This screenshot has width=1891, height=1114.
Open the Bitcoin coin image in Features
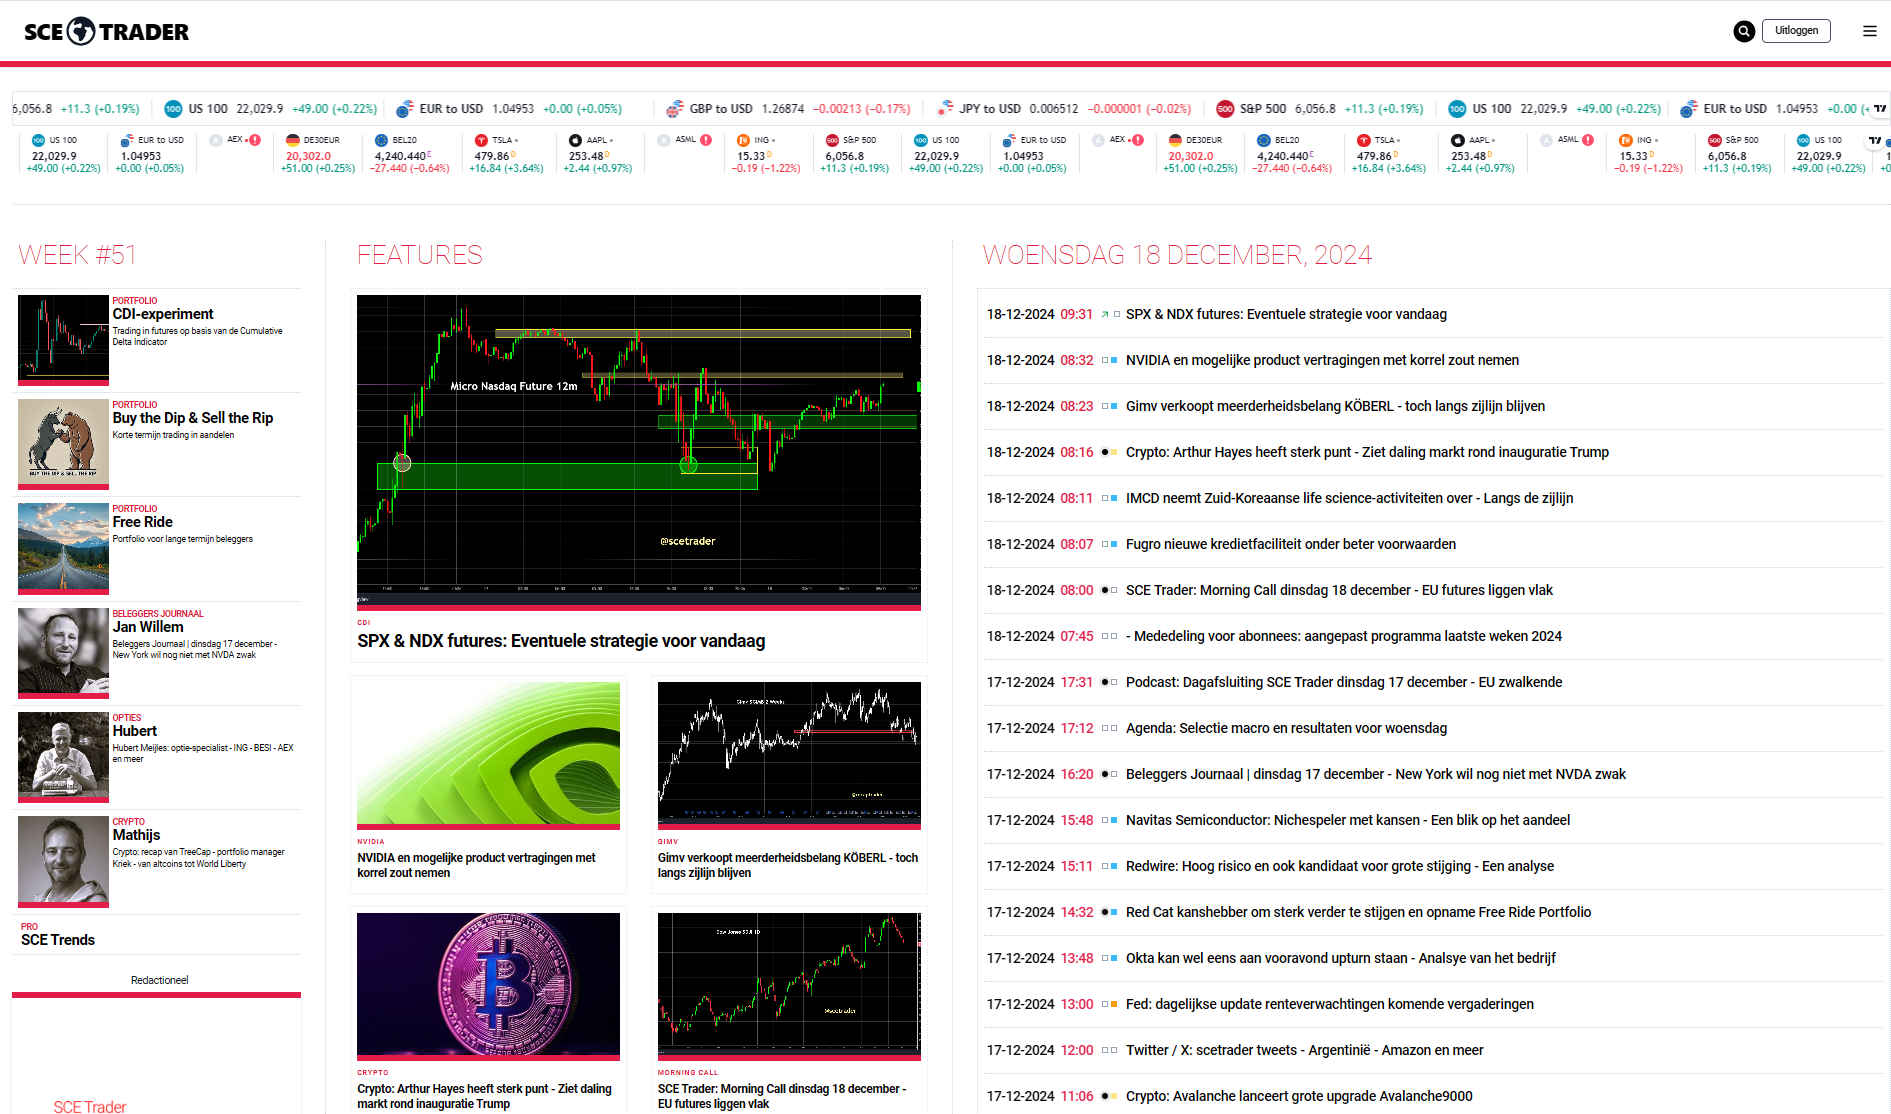click(488, 985)
